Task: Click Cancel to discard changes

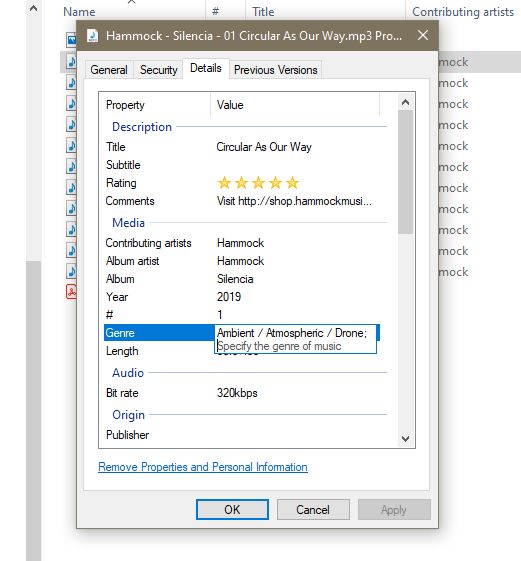Action: [313, 509]
